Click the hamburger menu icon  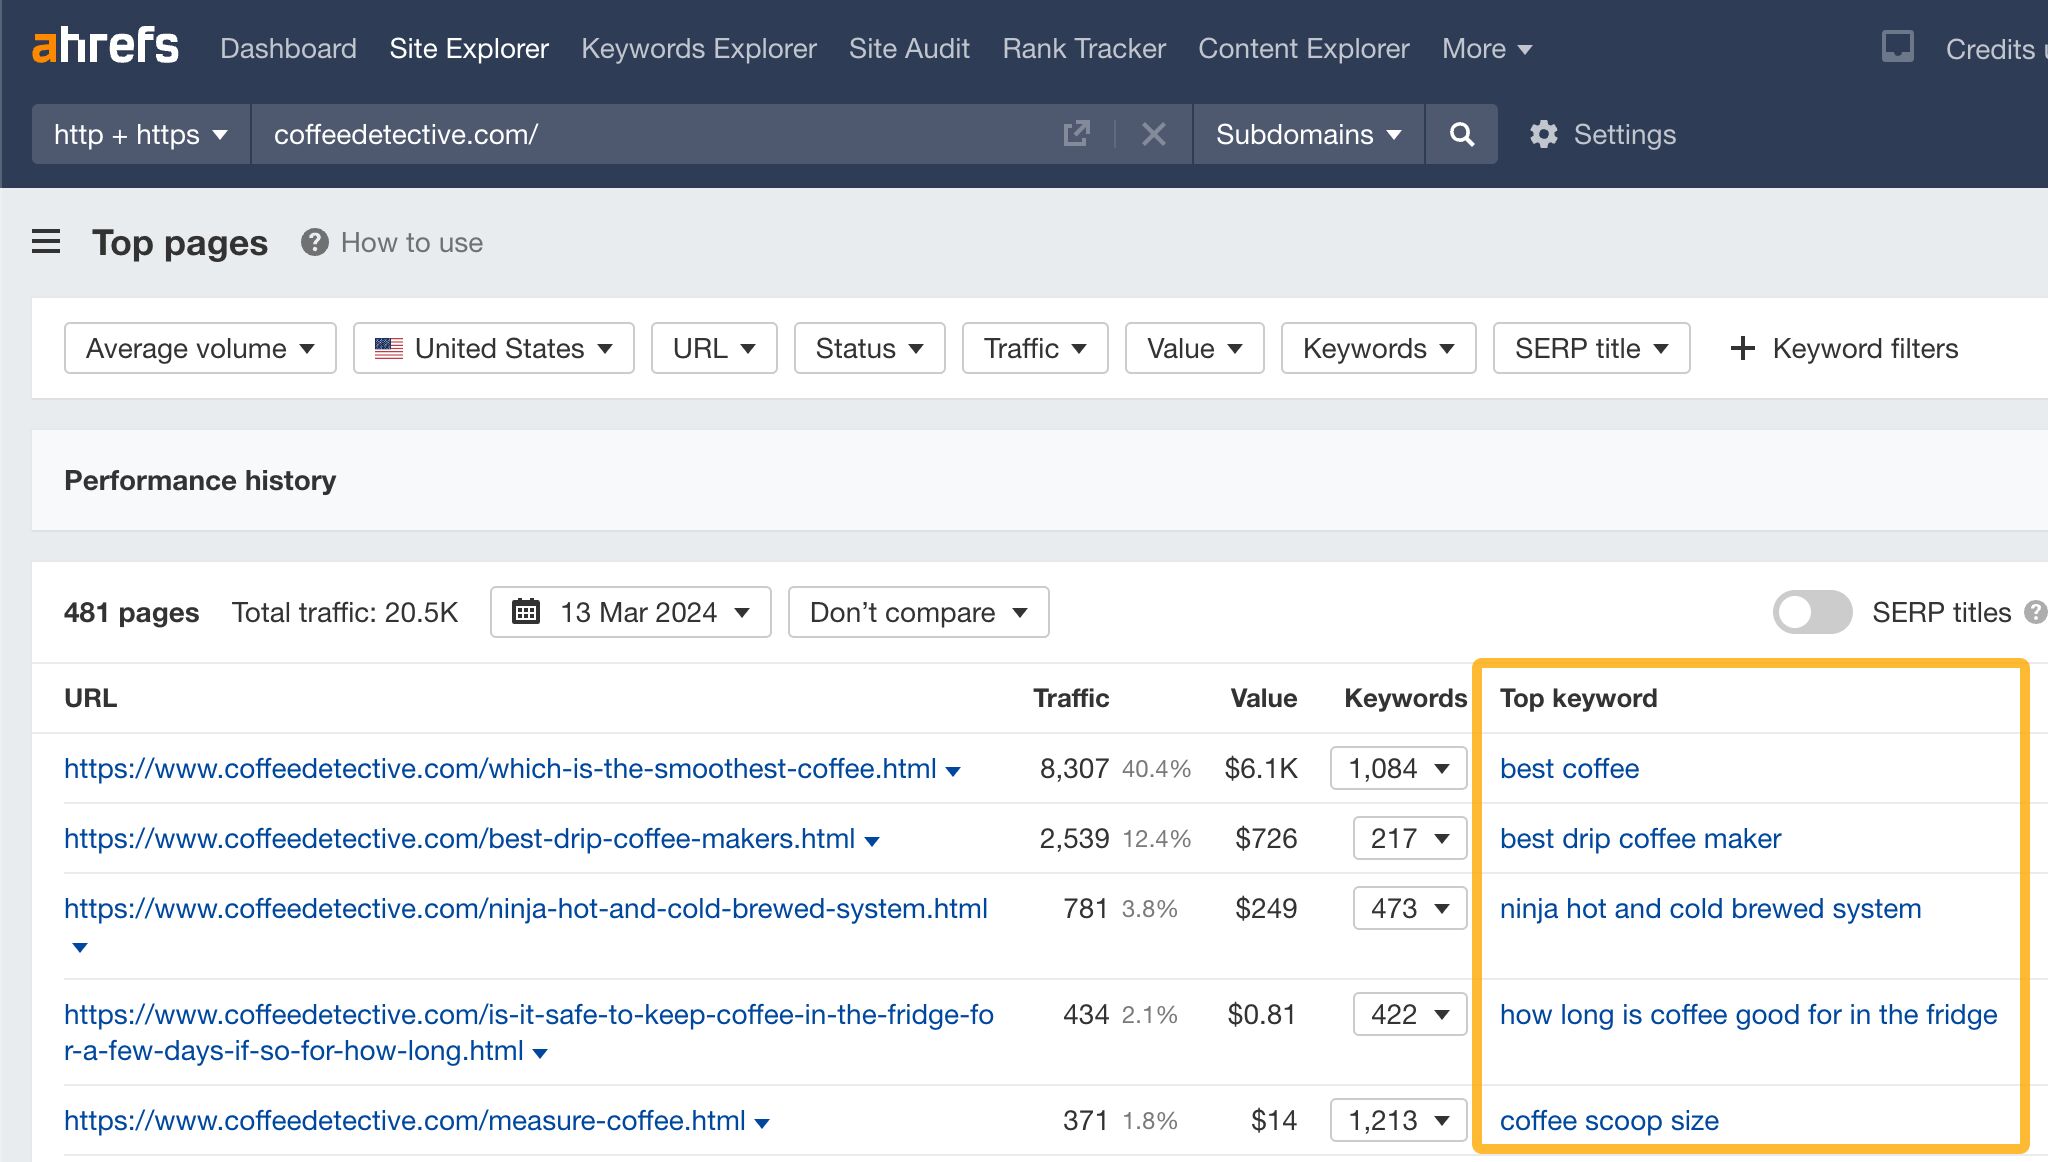coord(46,242)
